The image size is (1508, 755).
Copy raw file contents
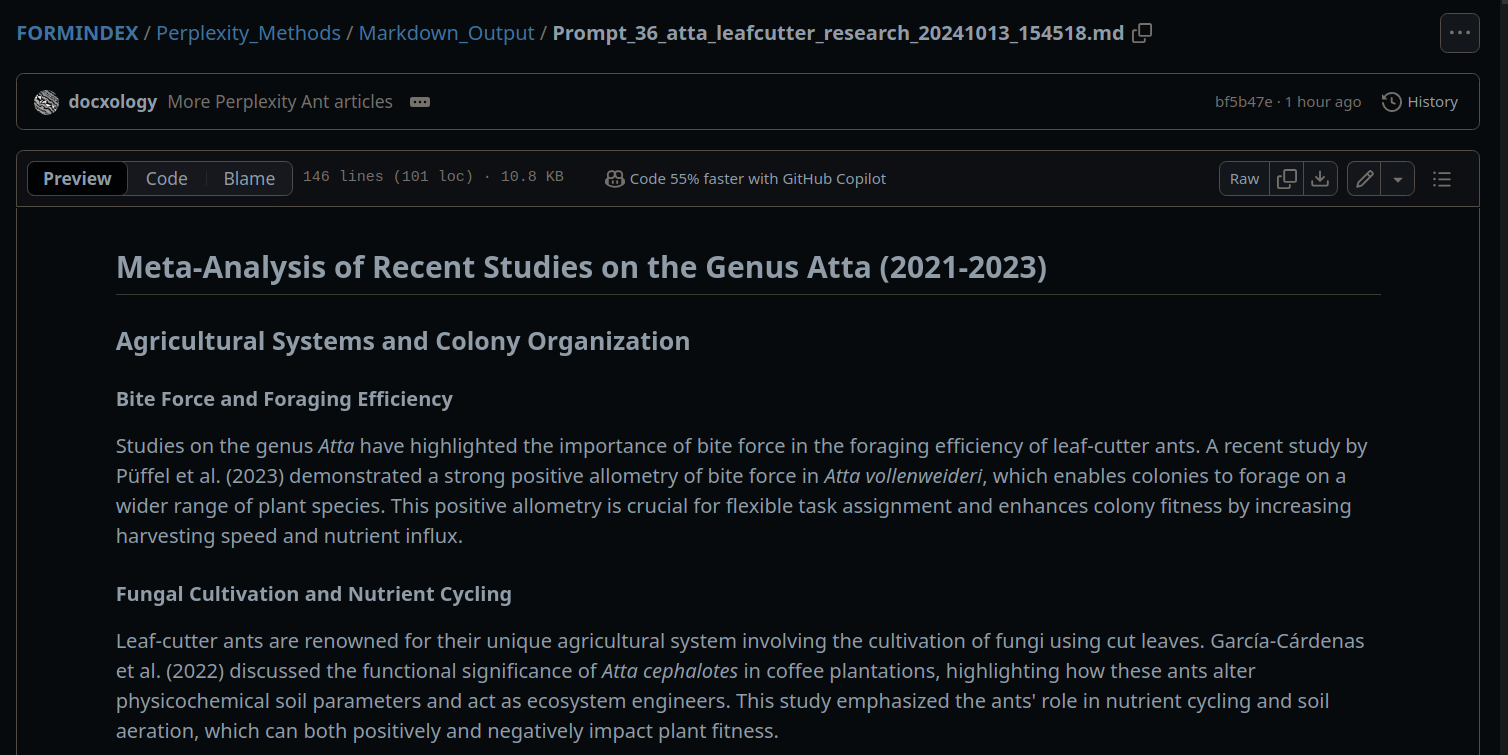(1287, 179)
